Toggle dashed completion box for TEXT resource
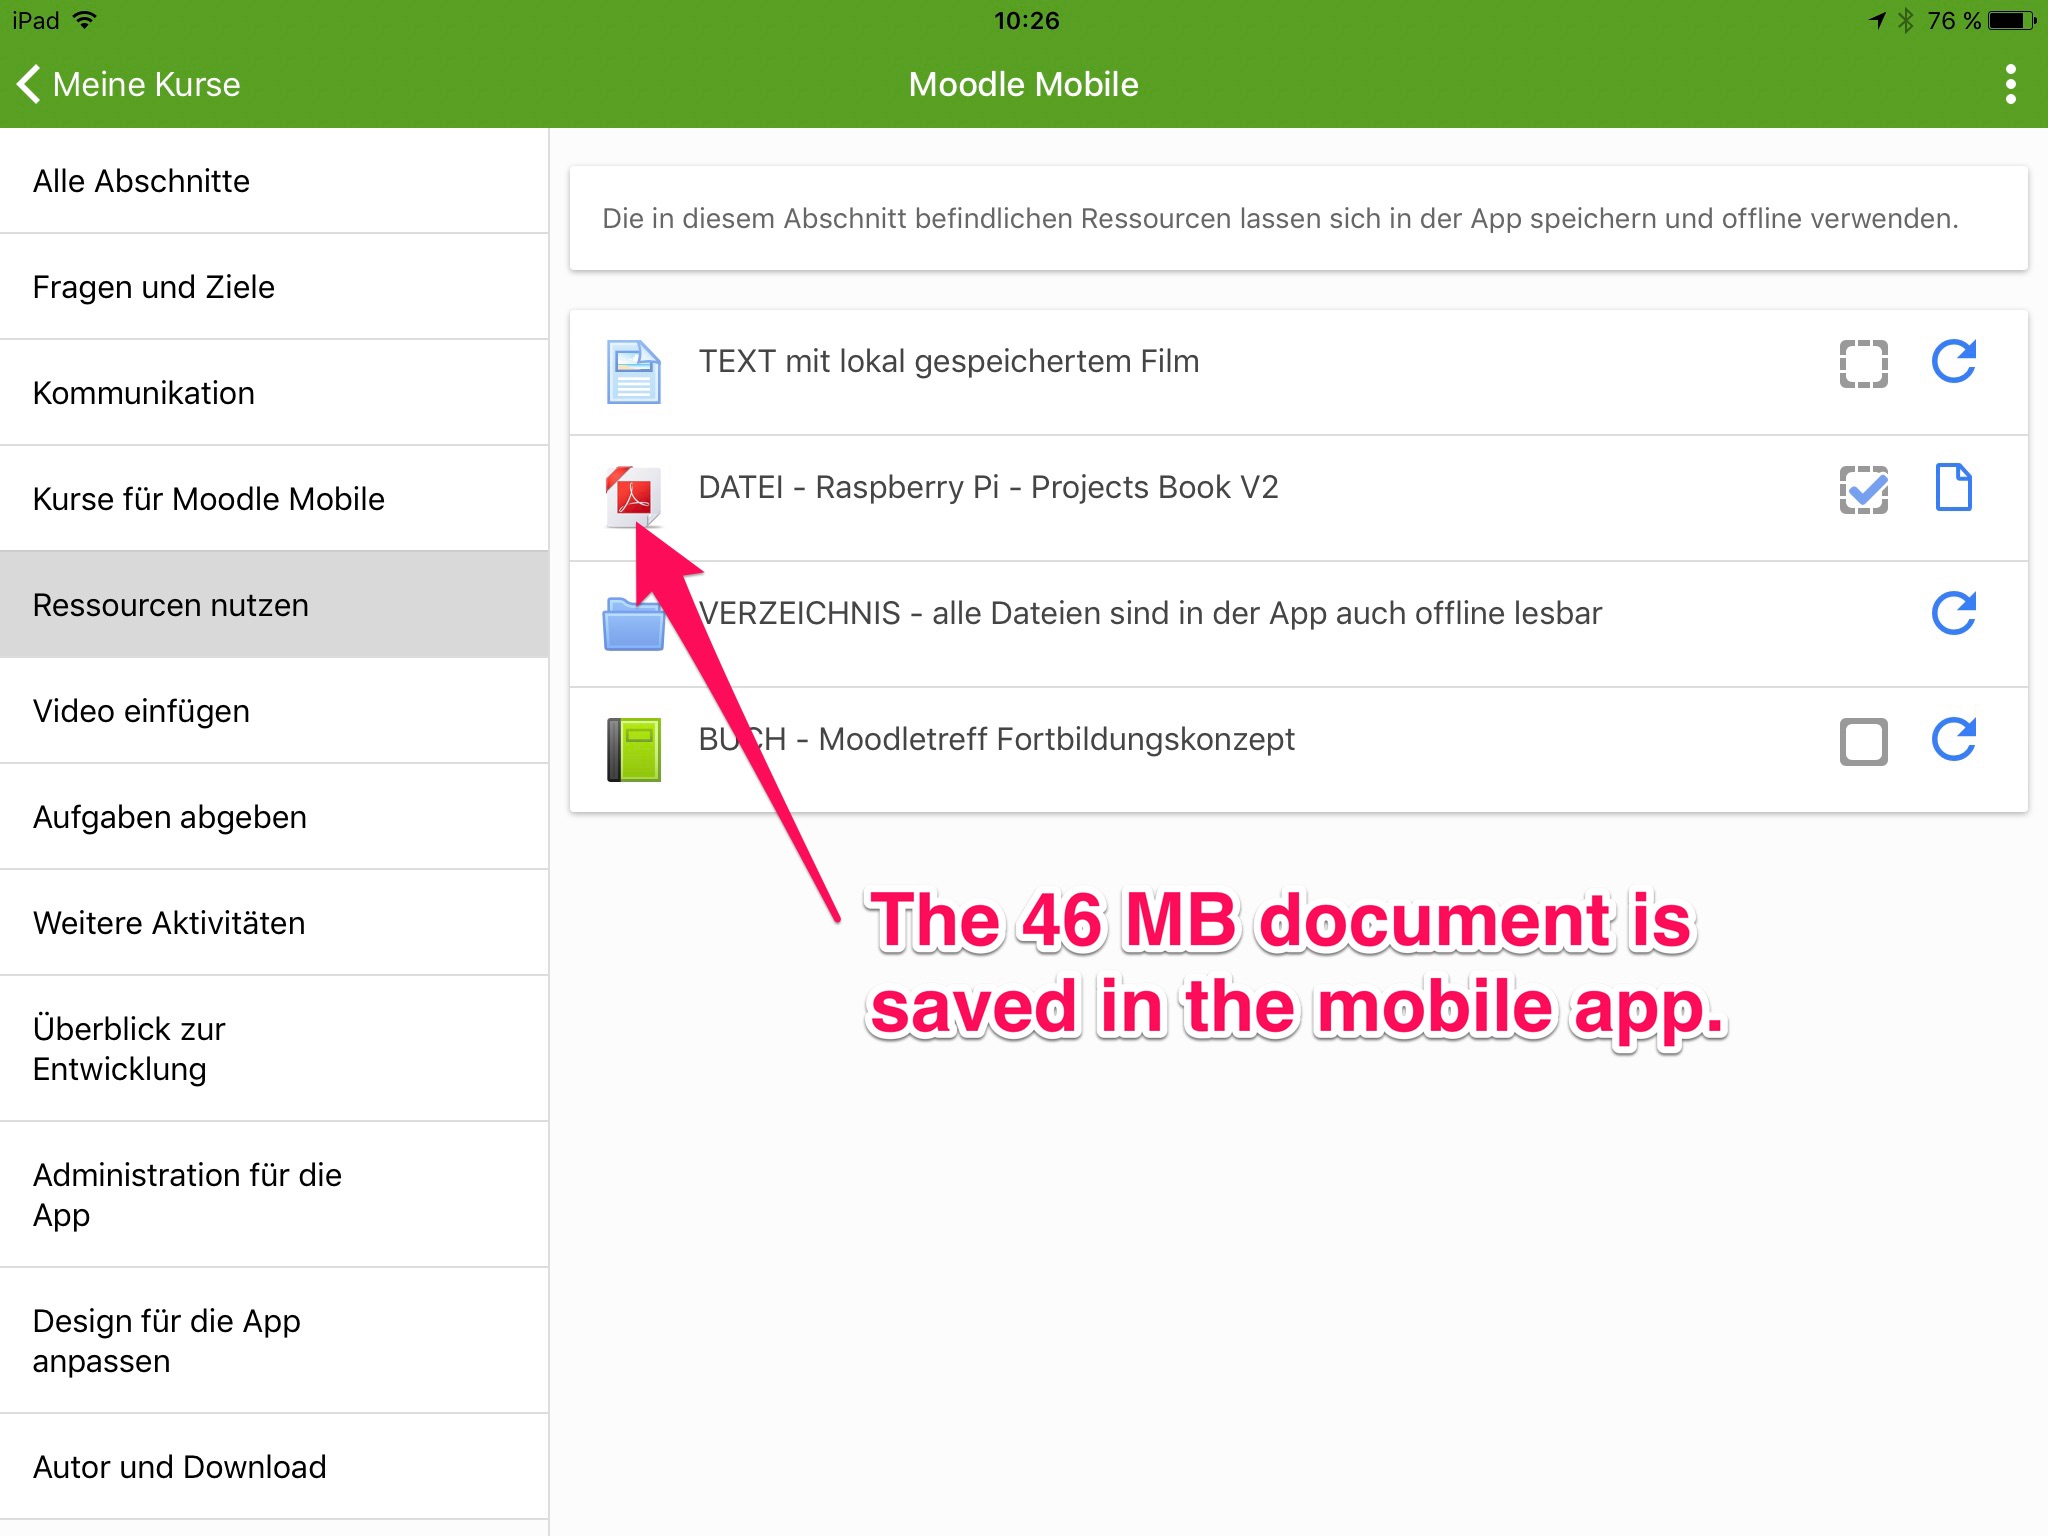The image size is (2048, 1536). pyautogui.click(x=1864, y=364)
